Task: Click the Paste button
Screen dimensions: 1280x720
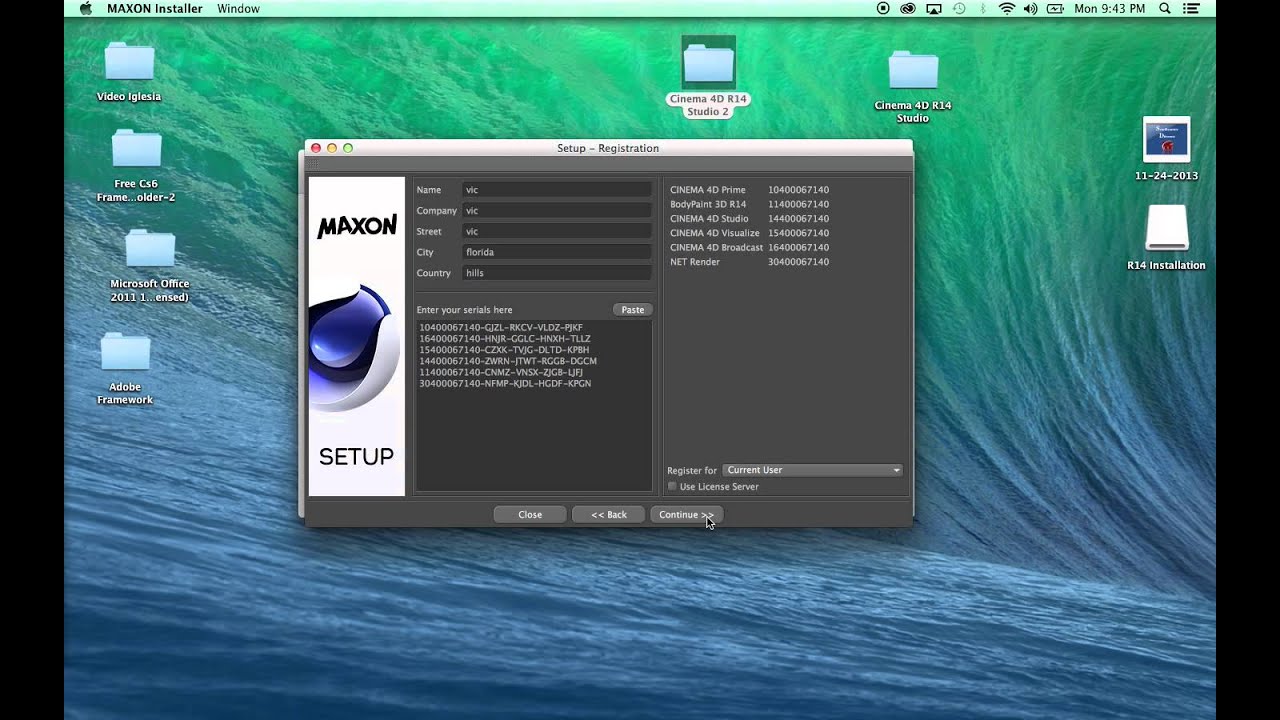Action: tap(632, 310)
